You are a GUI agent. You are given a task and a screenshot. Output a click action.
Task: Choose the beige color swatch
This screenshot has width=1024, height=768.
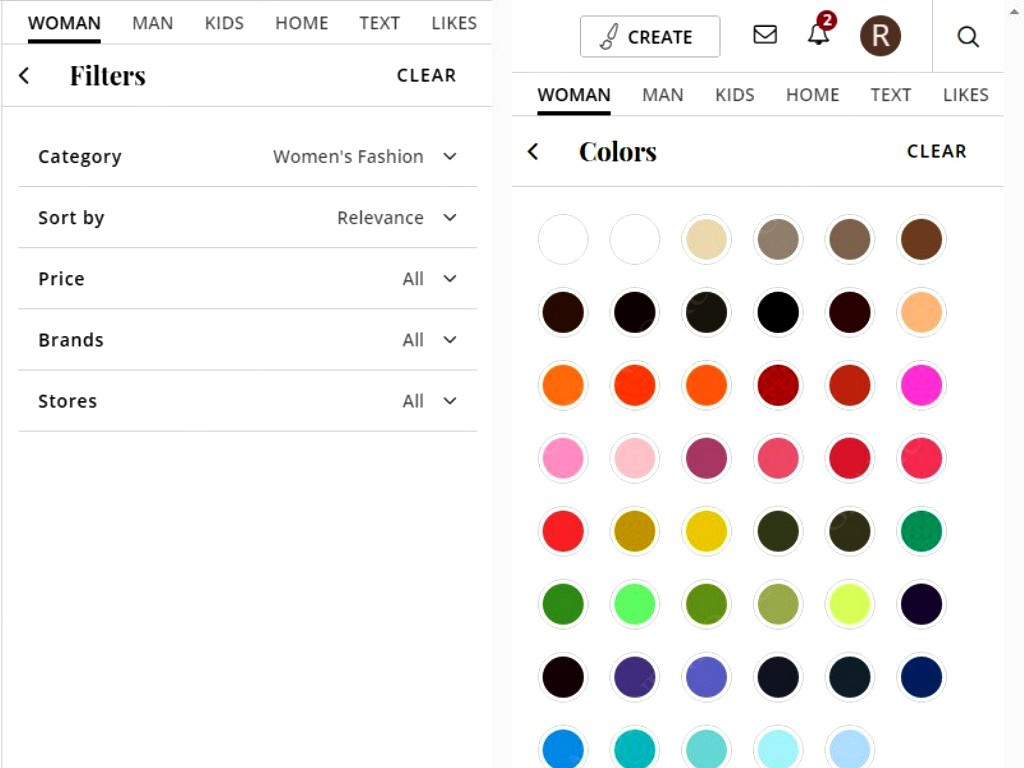[x=706, y=240]
